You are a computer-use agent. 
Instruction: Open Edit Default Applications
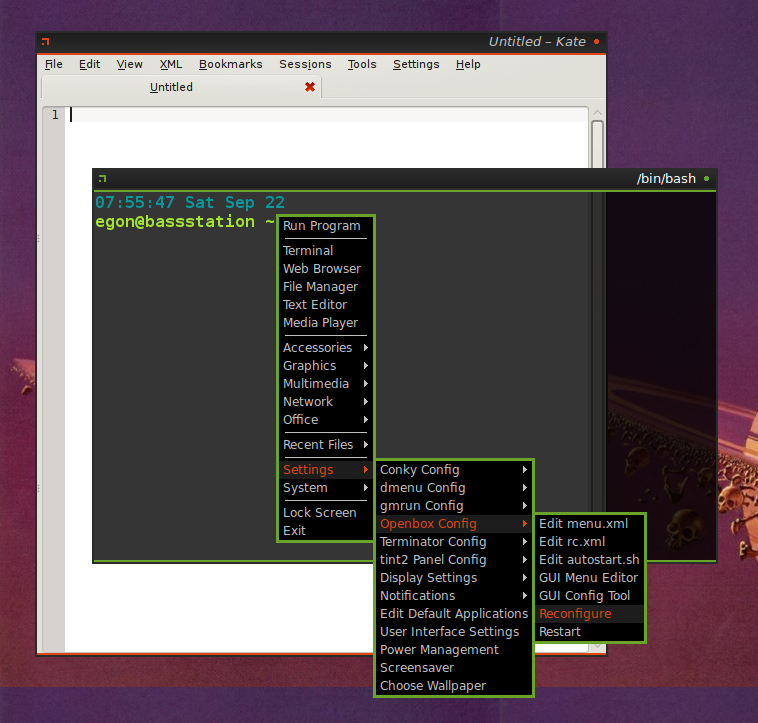[x=454, y=613]
